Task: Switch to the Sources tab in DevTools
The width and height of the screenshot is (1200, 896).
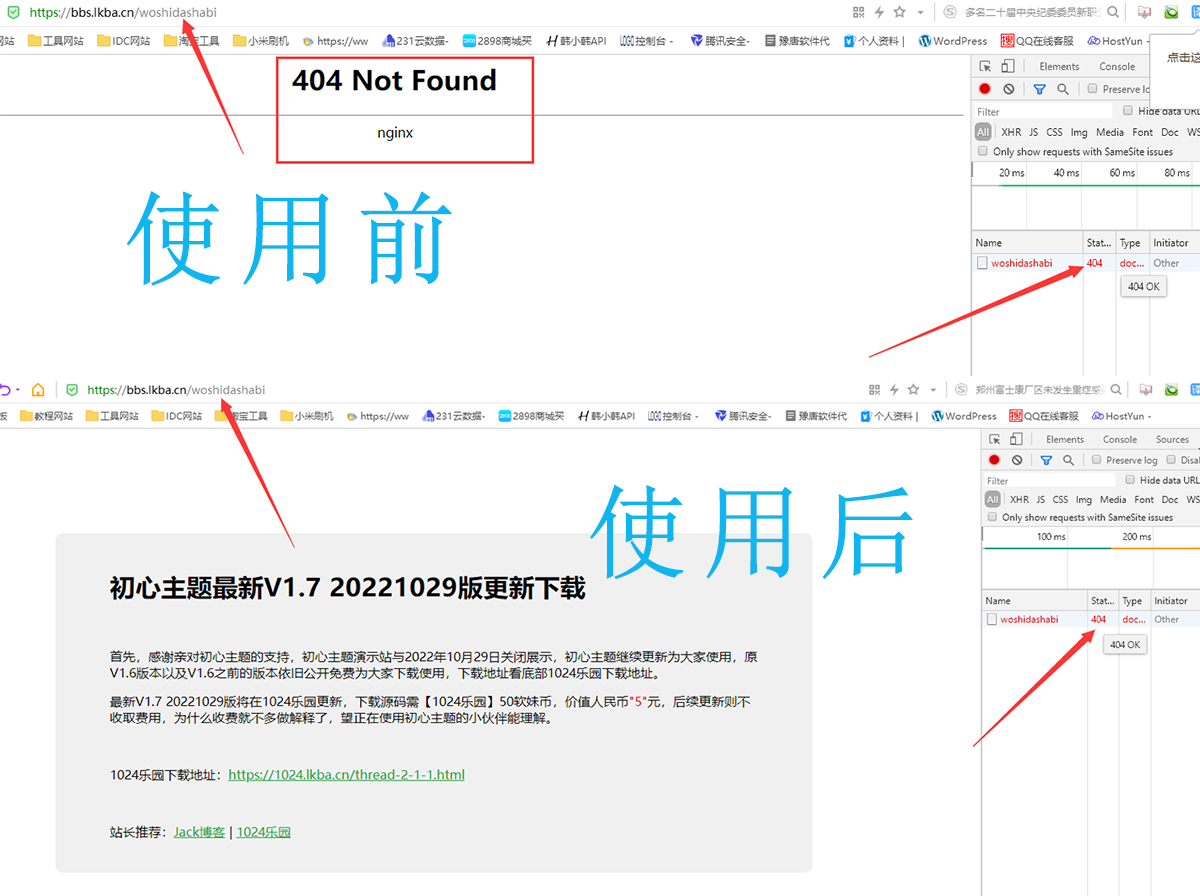Action: pyautogui.click(x=1172, y=439)
